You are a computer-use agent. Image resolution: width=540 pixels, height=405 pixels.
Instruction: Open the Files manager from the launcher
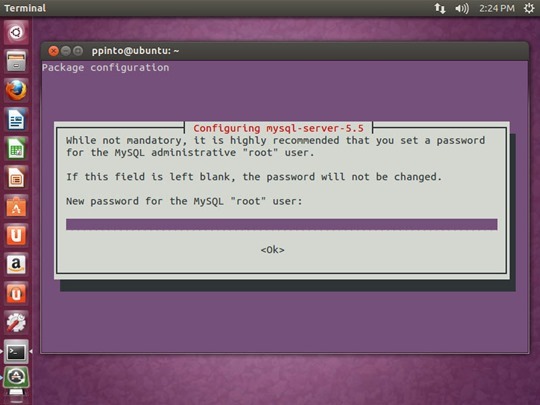tap(16, 61)
